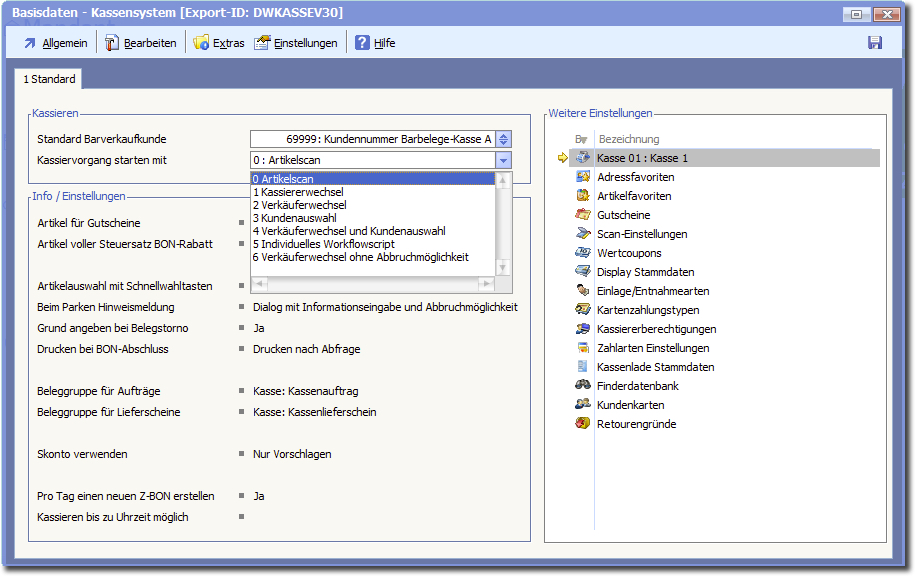Open the Gutscheine settings icon

coord(583,215)
